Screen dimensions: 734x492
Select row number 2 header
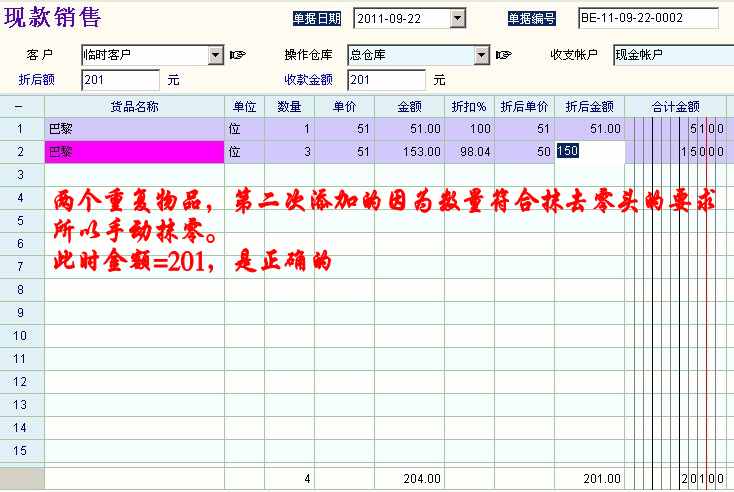pyautogui.click(x=19, y=152)
